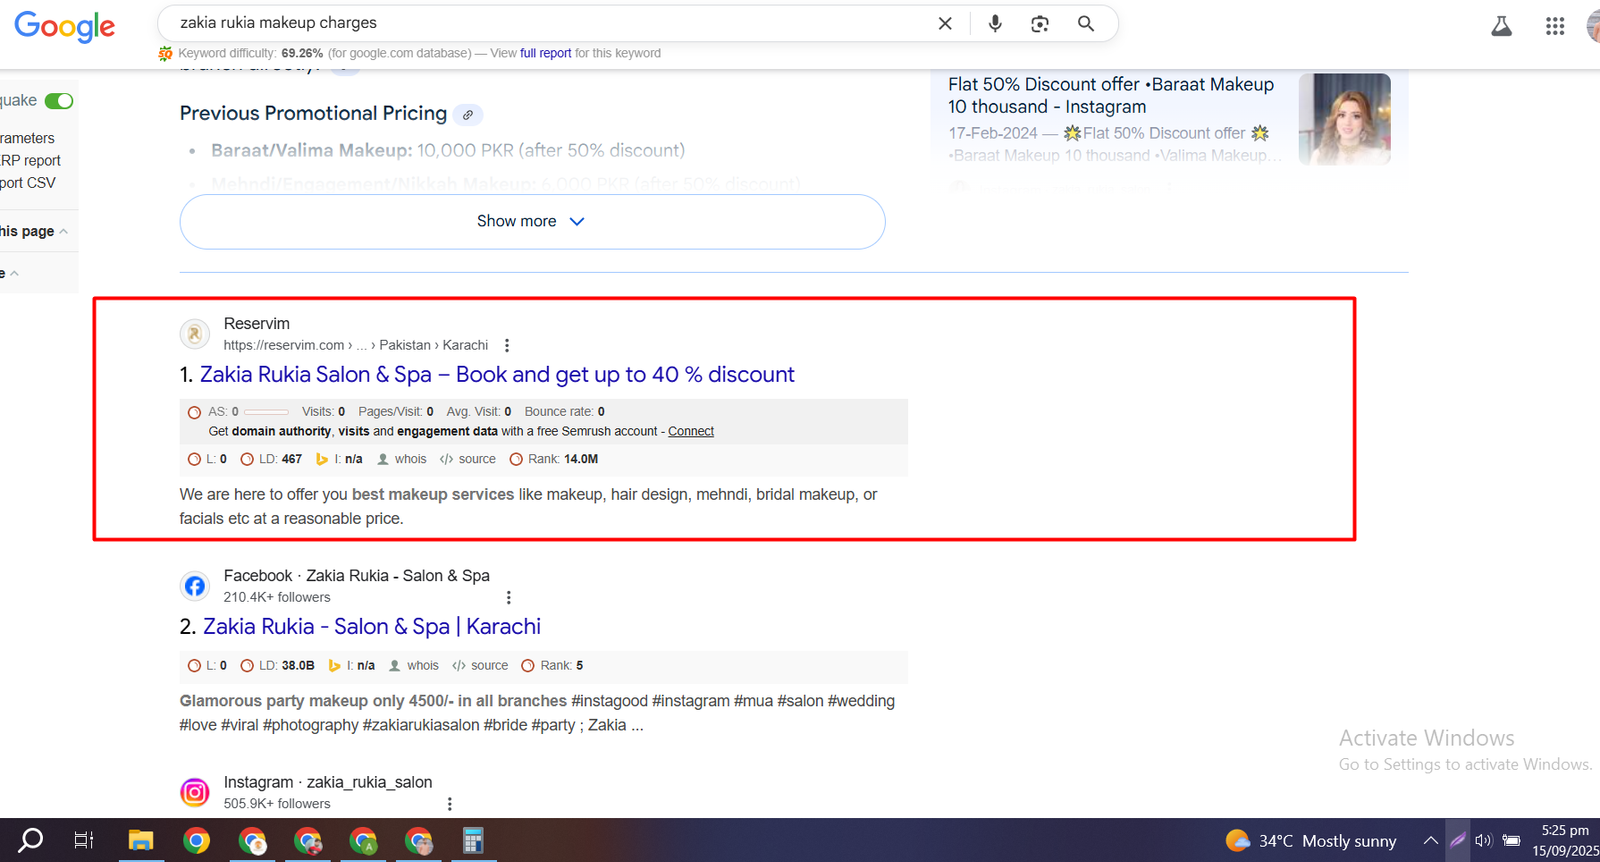The height and width of the screenshot is (862, 1600).
Task: Open options menu for Facebook result
Action: coord(508,597)
